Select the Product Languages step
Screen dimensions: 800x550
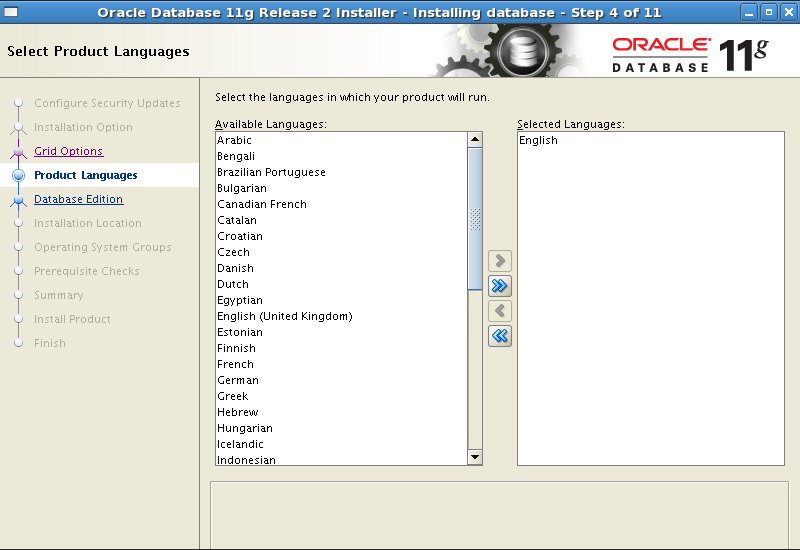[x=86, y=175]
